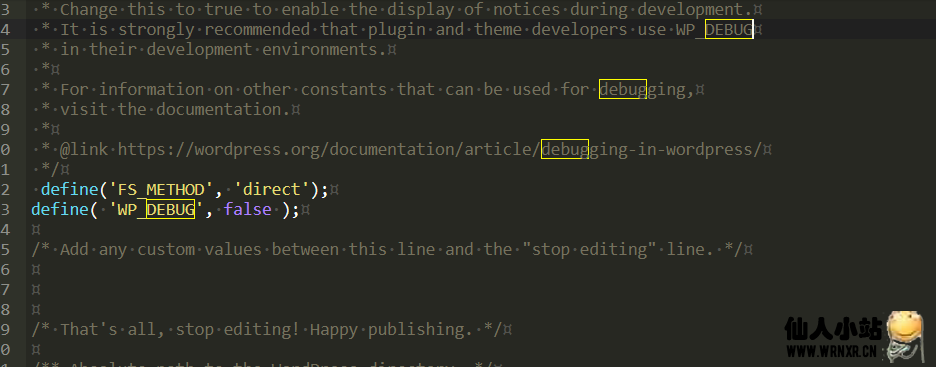
Task: Click WP_DEBUG at end of 'strongly recommended' comment
Action: coord(714,29)
